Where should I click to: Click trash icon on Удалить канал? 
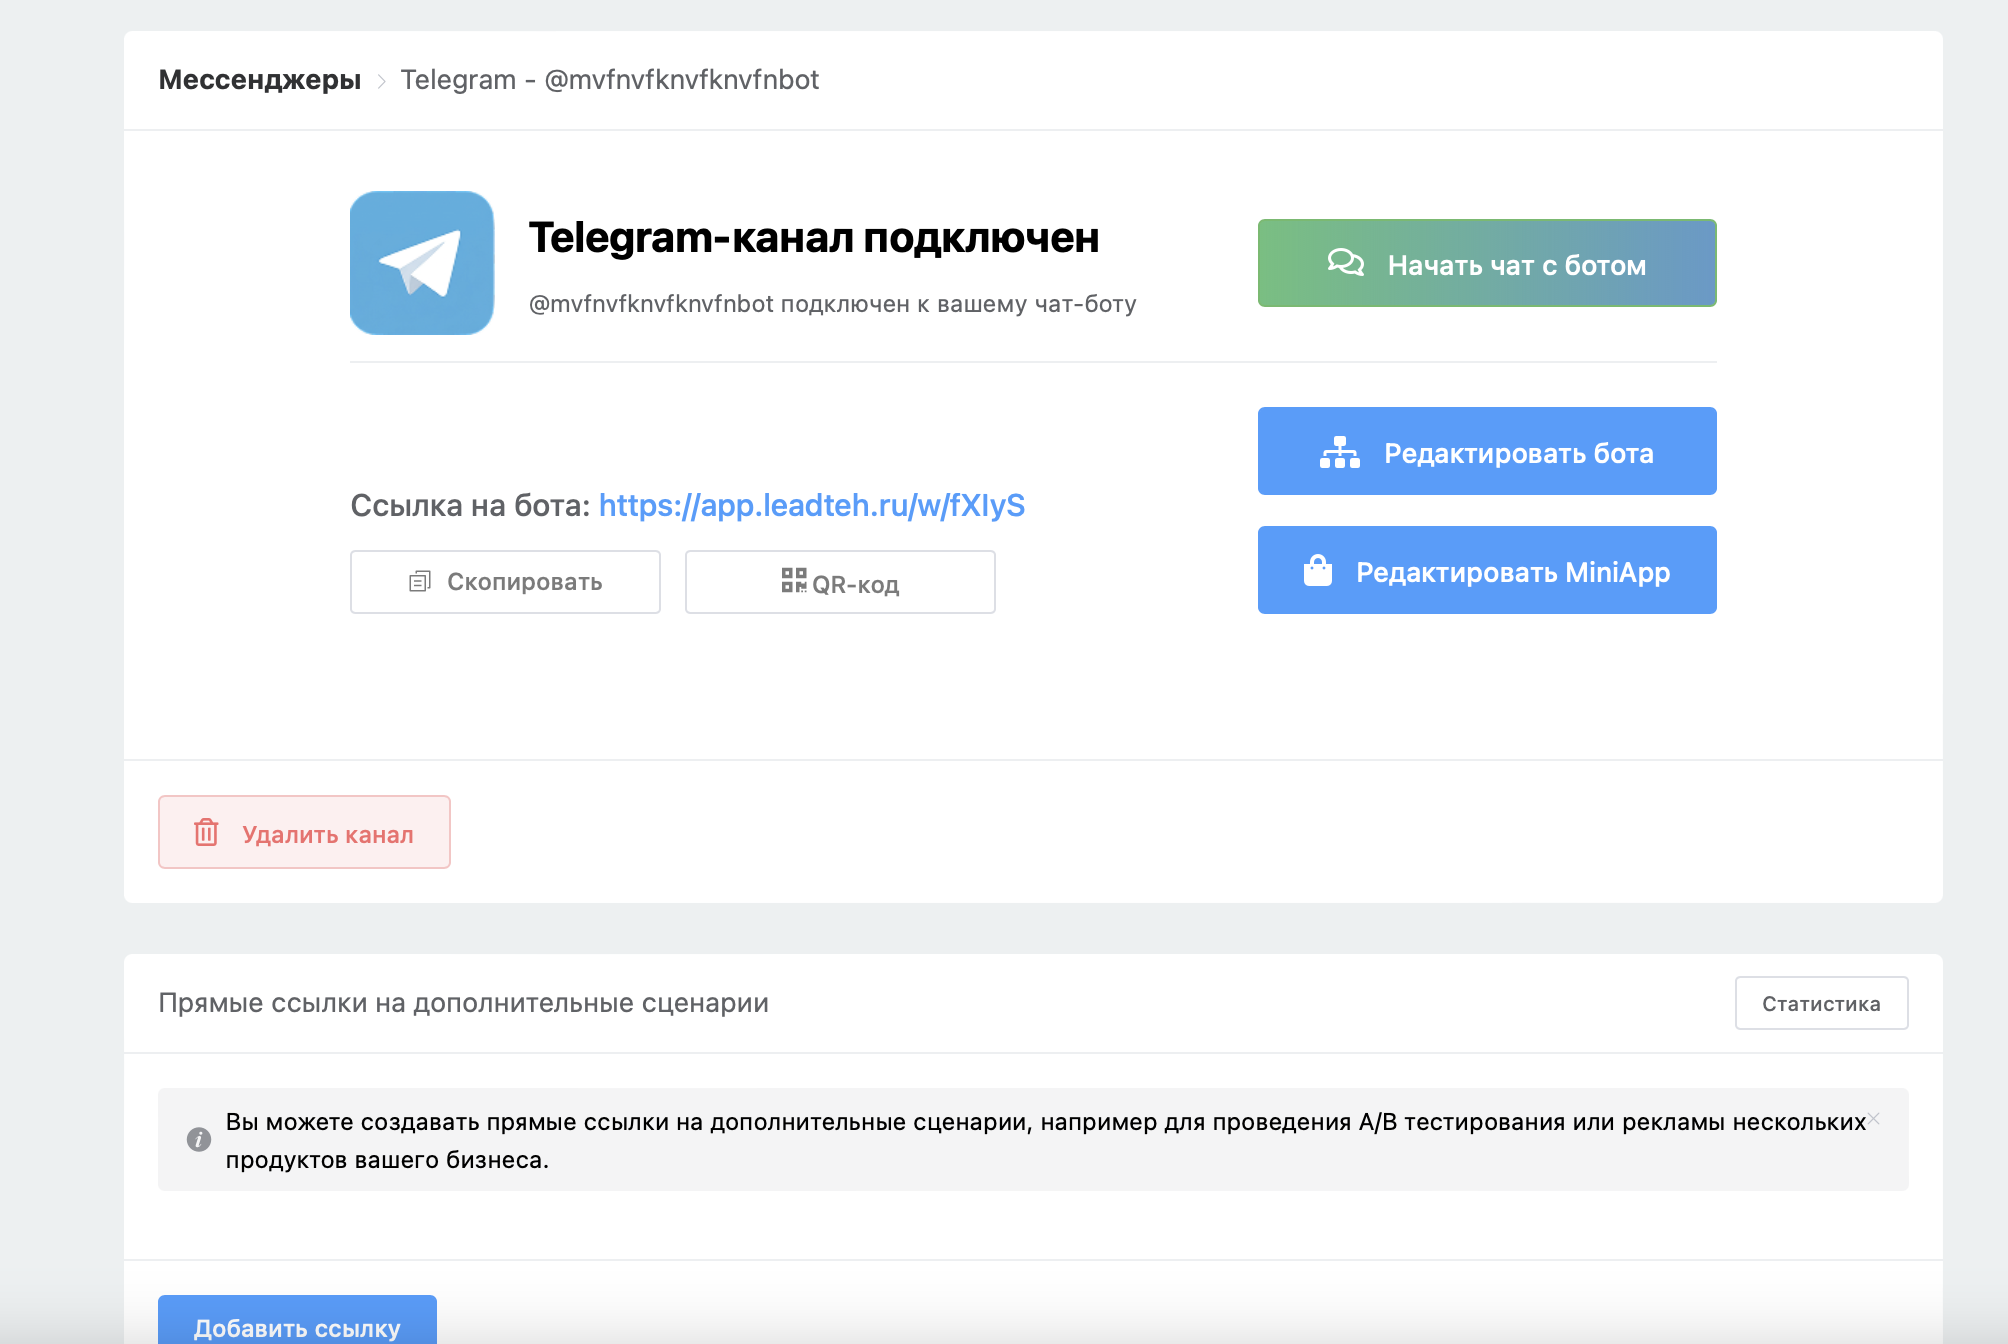tap(206, 832)
